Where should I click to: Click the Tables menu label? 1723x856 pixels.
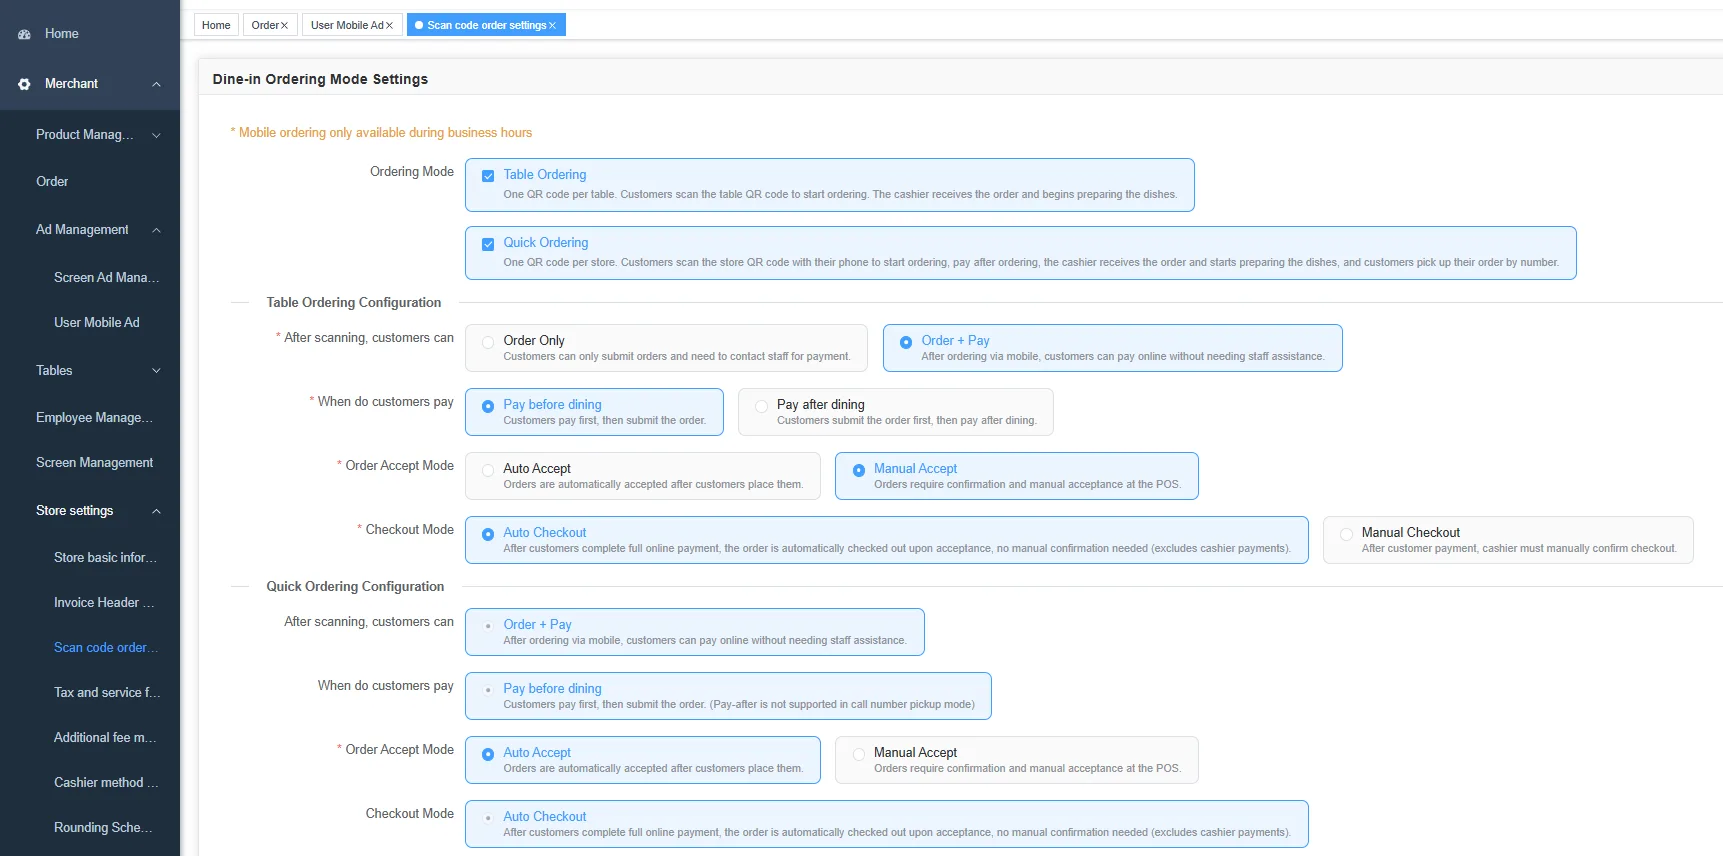coord(54,371)
